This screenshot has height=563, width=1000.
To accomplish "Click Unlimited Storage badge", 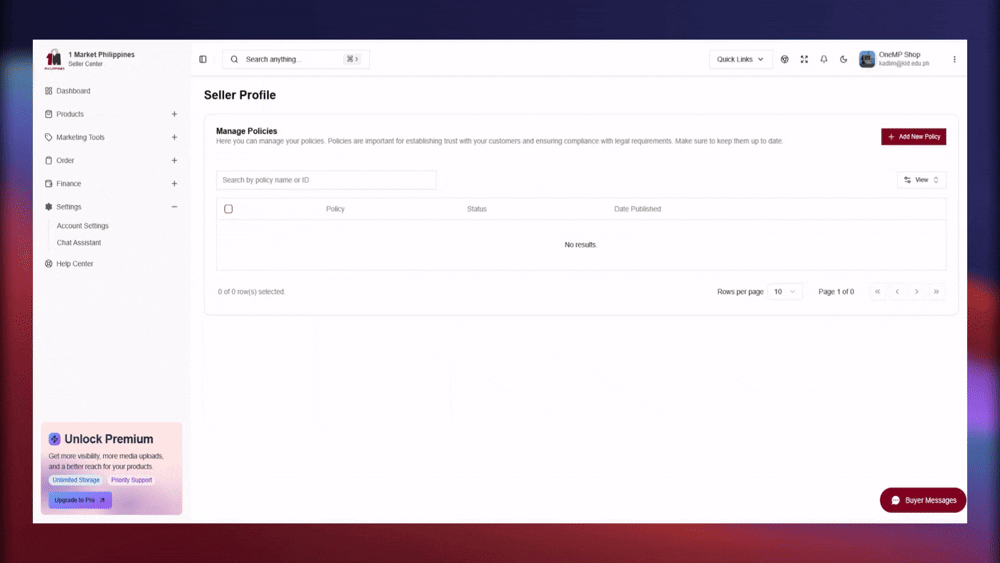I will pyautogui.click(x=76, y=480).
